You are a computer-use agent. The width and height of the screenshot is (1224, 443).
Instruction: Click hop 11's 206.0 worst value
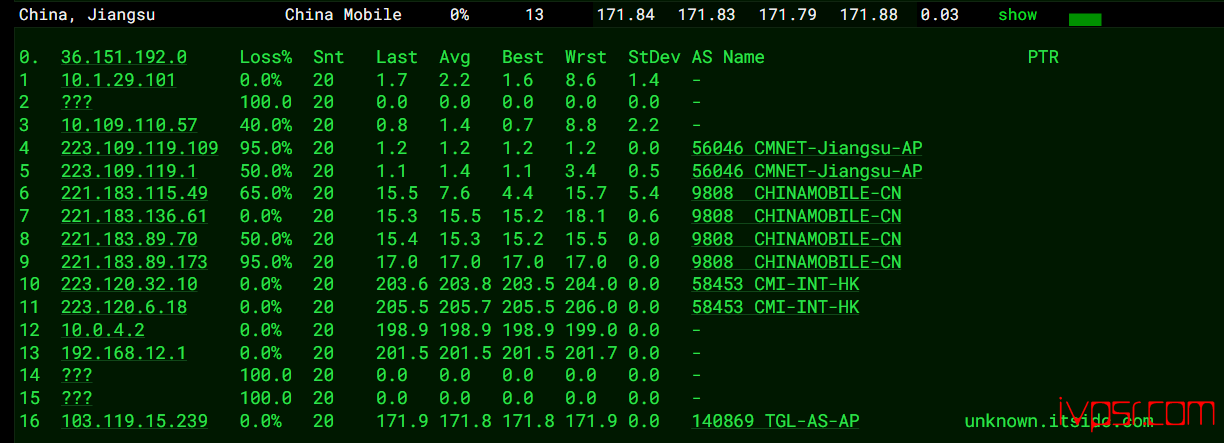[591, 307]
